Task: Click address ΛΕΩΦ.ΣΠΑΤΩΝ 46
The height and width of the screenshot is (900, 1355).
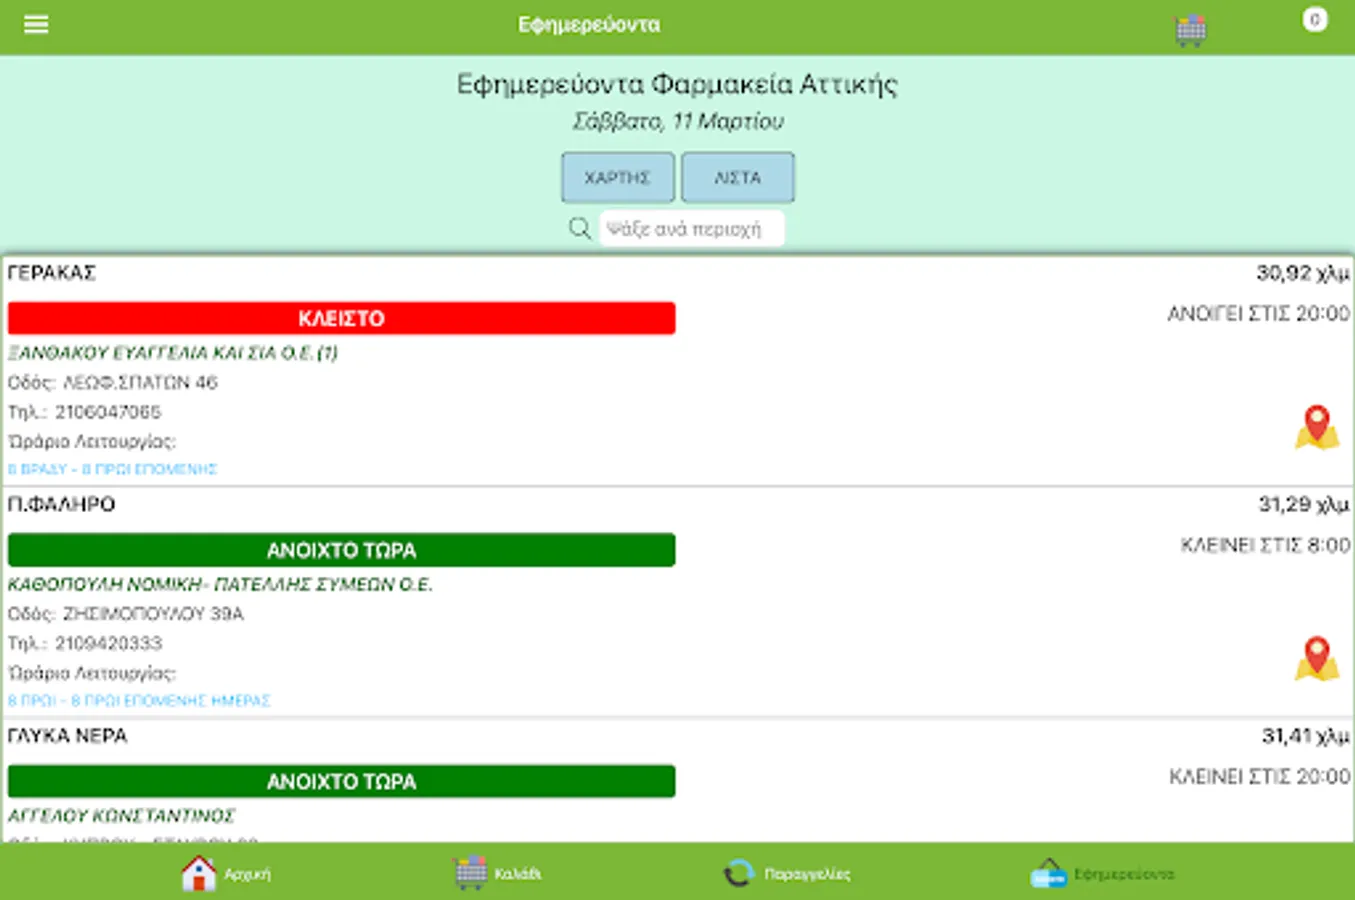Action: tap(140, 382)
